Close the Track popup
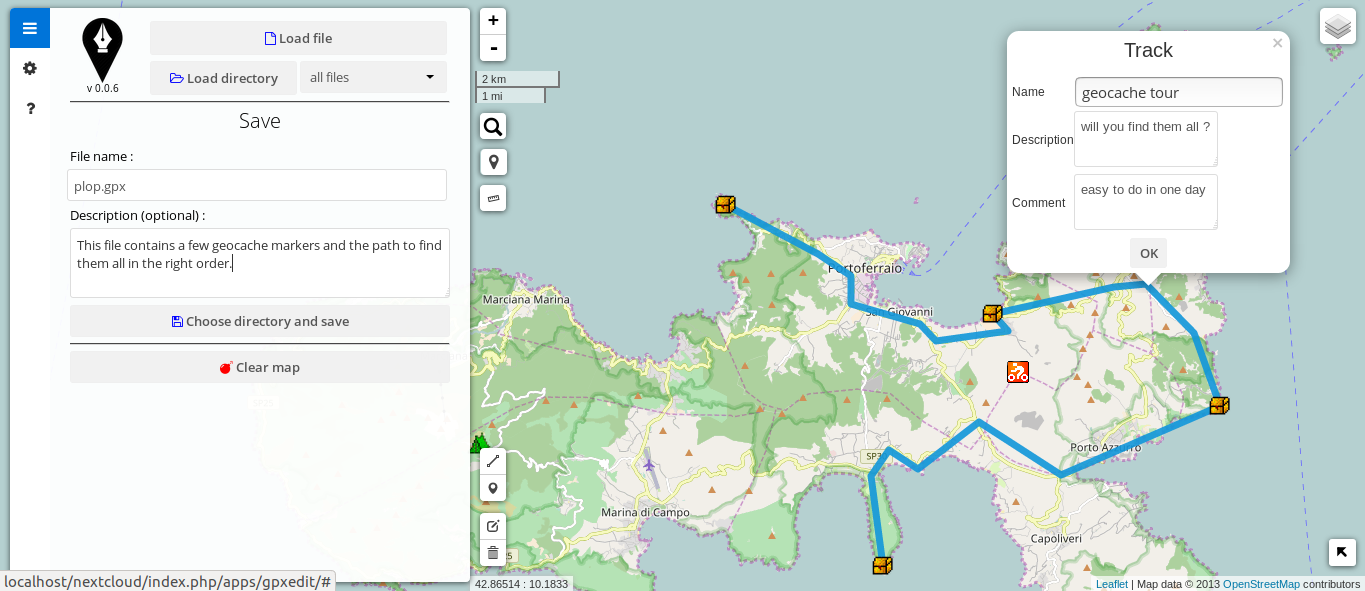The image size is (1365, 591). click(1277, 43)
